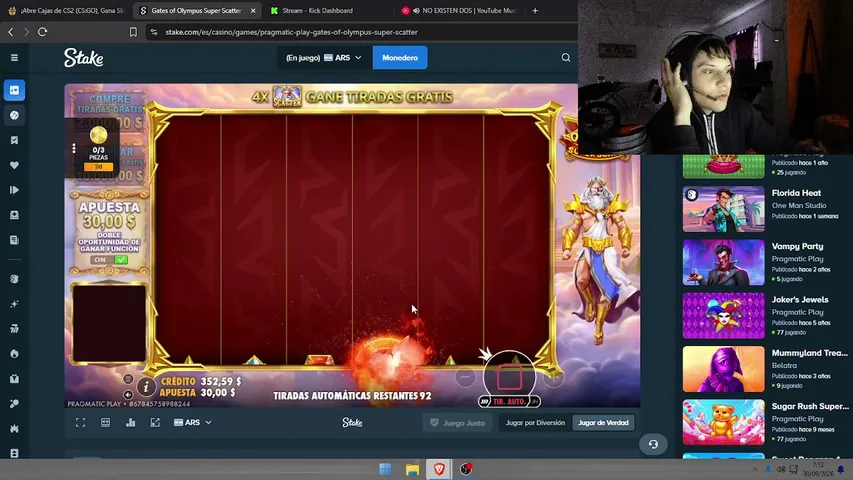Toggle double chance ON switch
The width and height of the screenshot is (853, 480).
coord(109,260)
